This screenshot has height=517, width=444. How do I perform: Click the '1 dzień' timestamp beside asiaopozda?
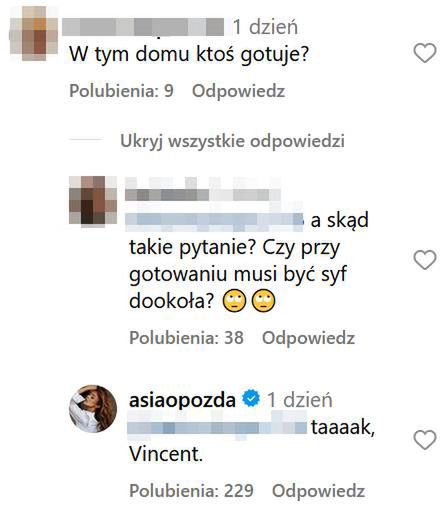pyautogui.click(x=300, y=400)
